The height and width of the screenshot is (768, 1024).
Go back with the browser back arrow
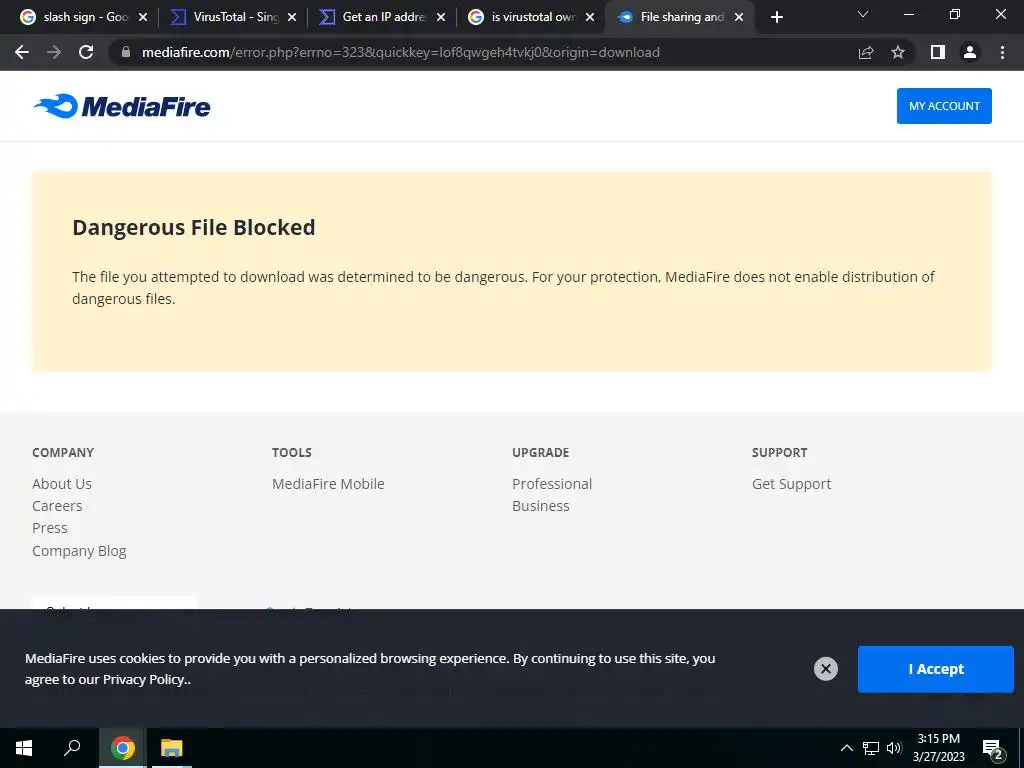(x=22, y=52)
